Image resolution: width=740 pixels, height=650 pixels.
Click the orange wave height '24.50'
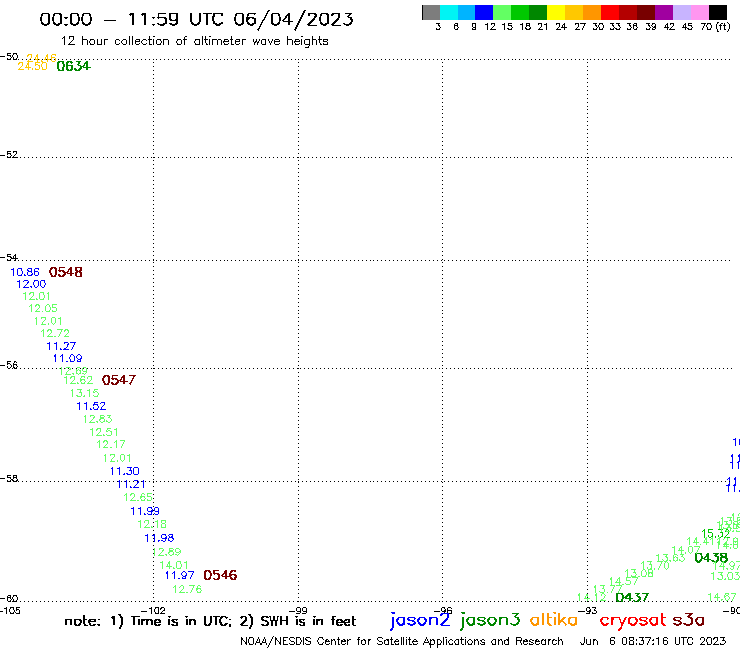tap(33, 66)
